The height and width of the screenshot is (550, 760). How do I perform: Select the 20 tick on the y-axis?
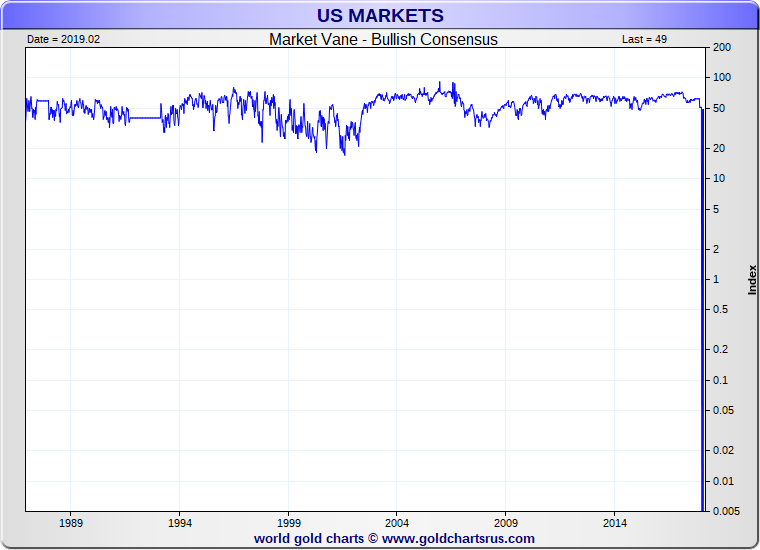tap(719, 149)
